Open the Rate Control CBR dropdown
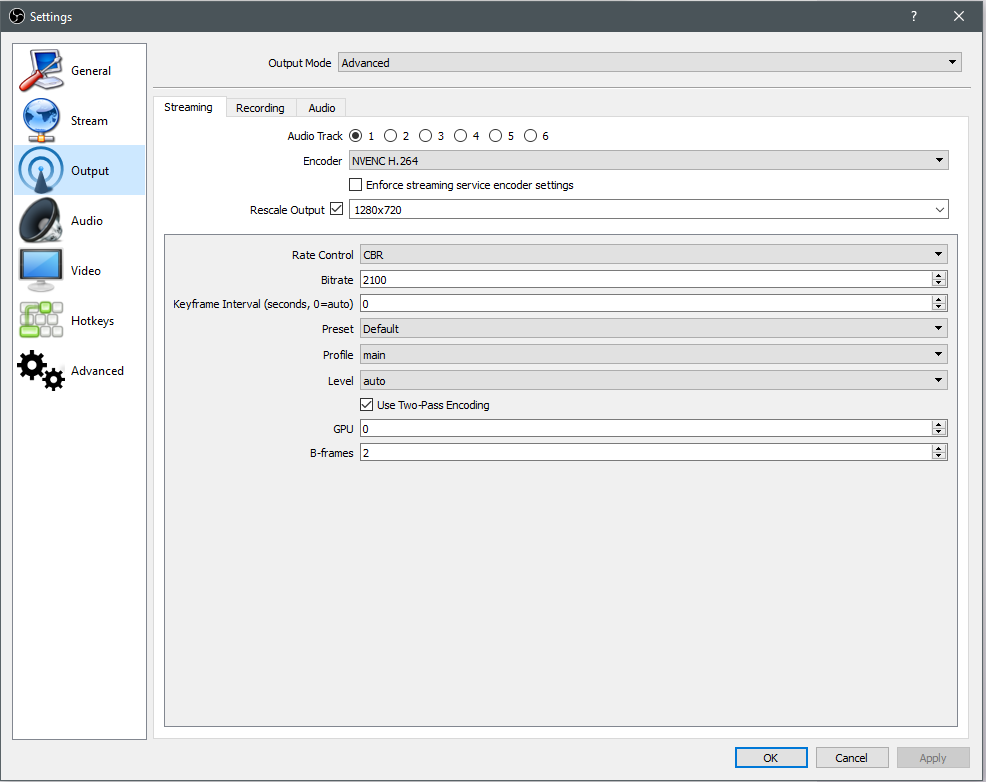The image size is (986, 782). pos(653,255)
